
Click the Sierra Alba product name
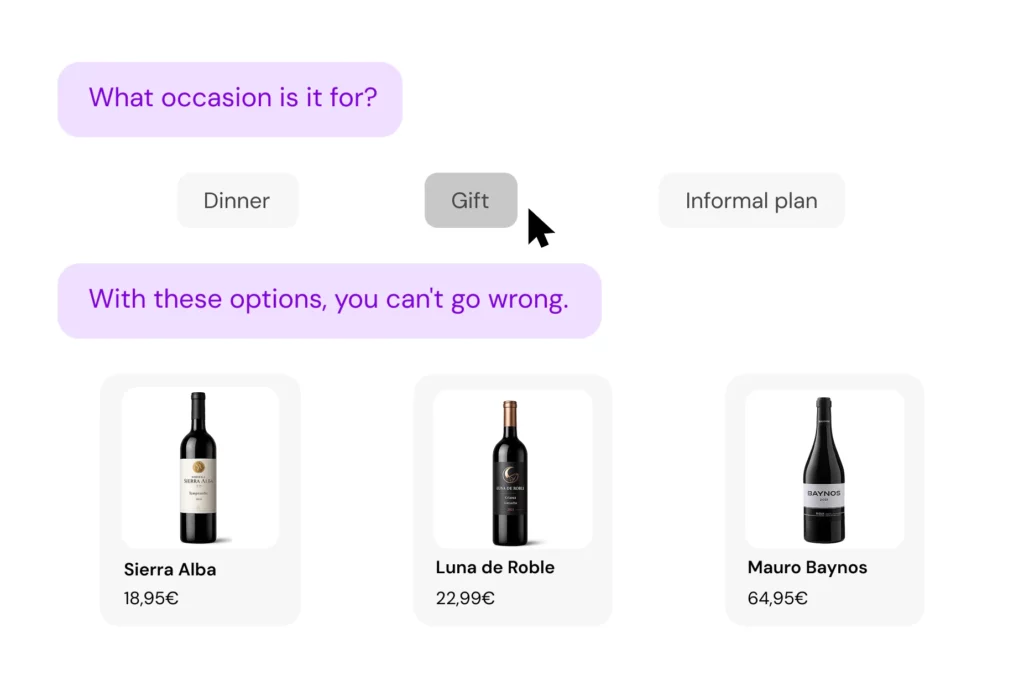(x=170, y=570)
